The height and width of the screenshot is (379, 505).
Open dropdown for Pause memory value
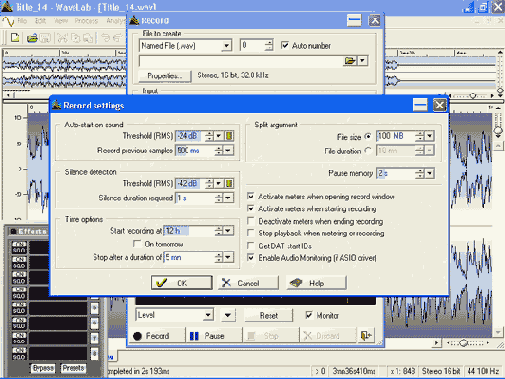(x=429, y=173)
